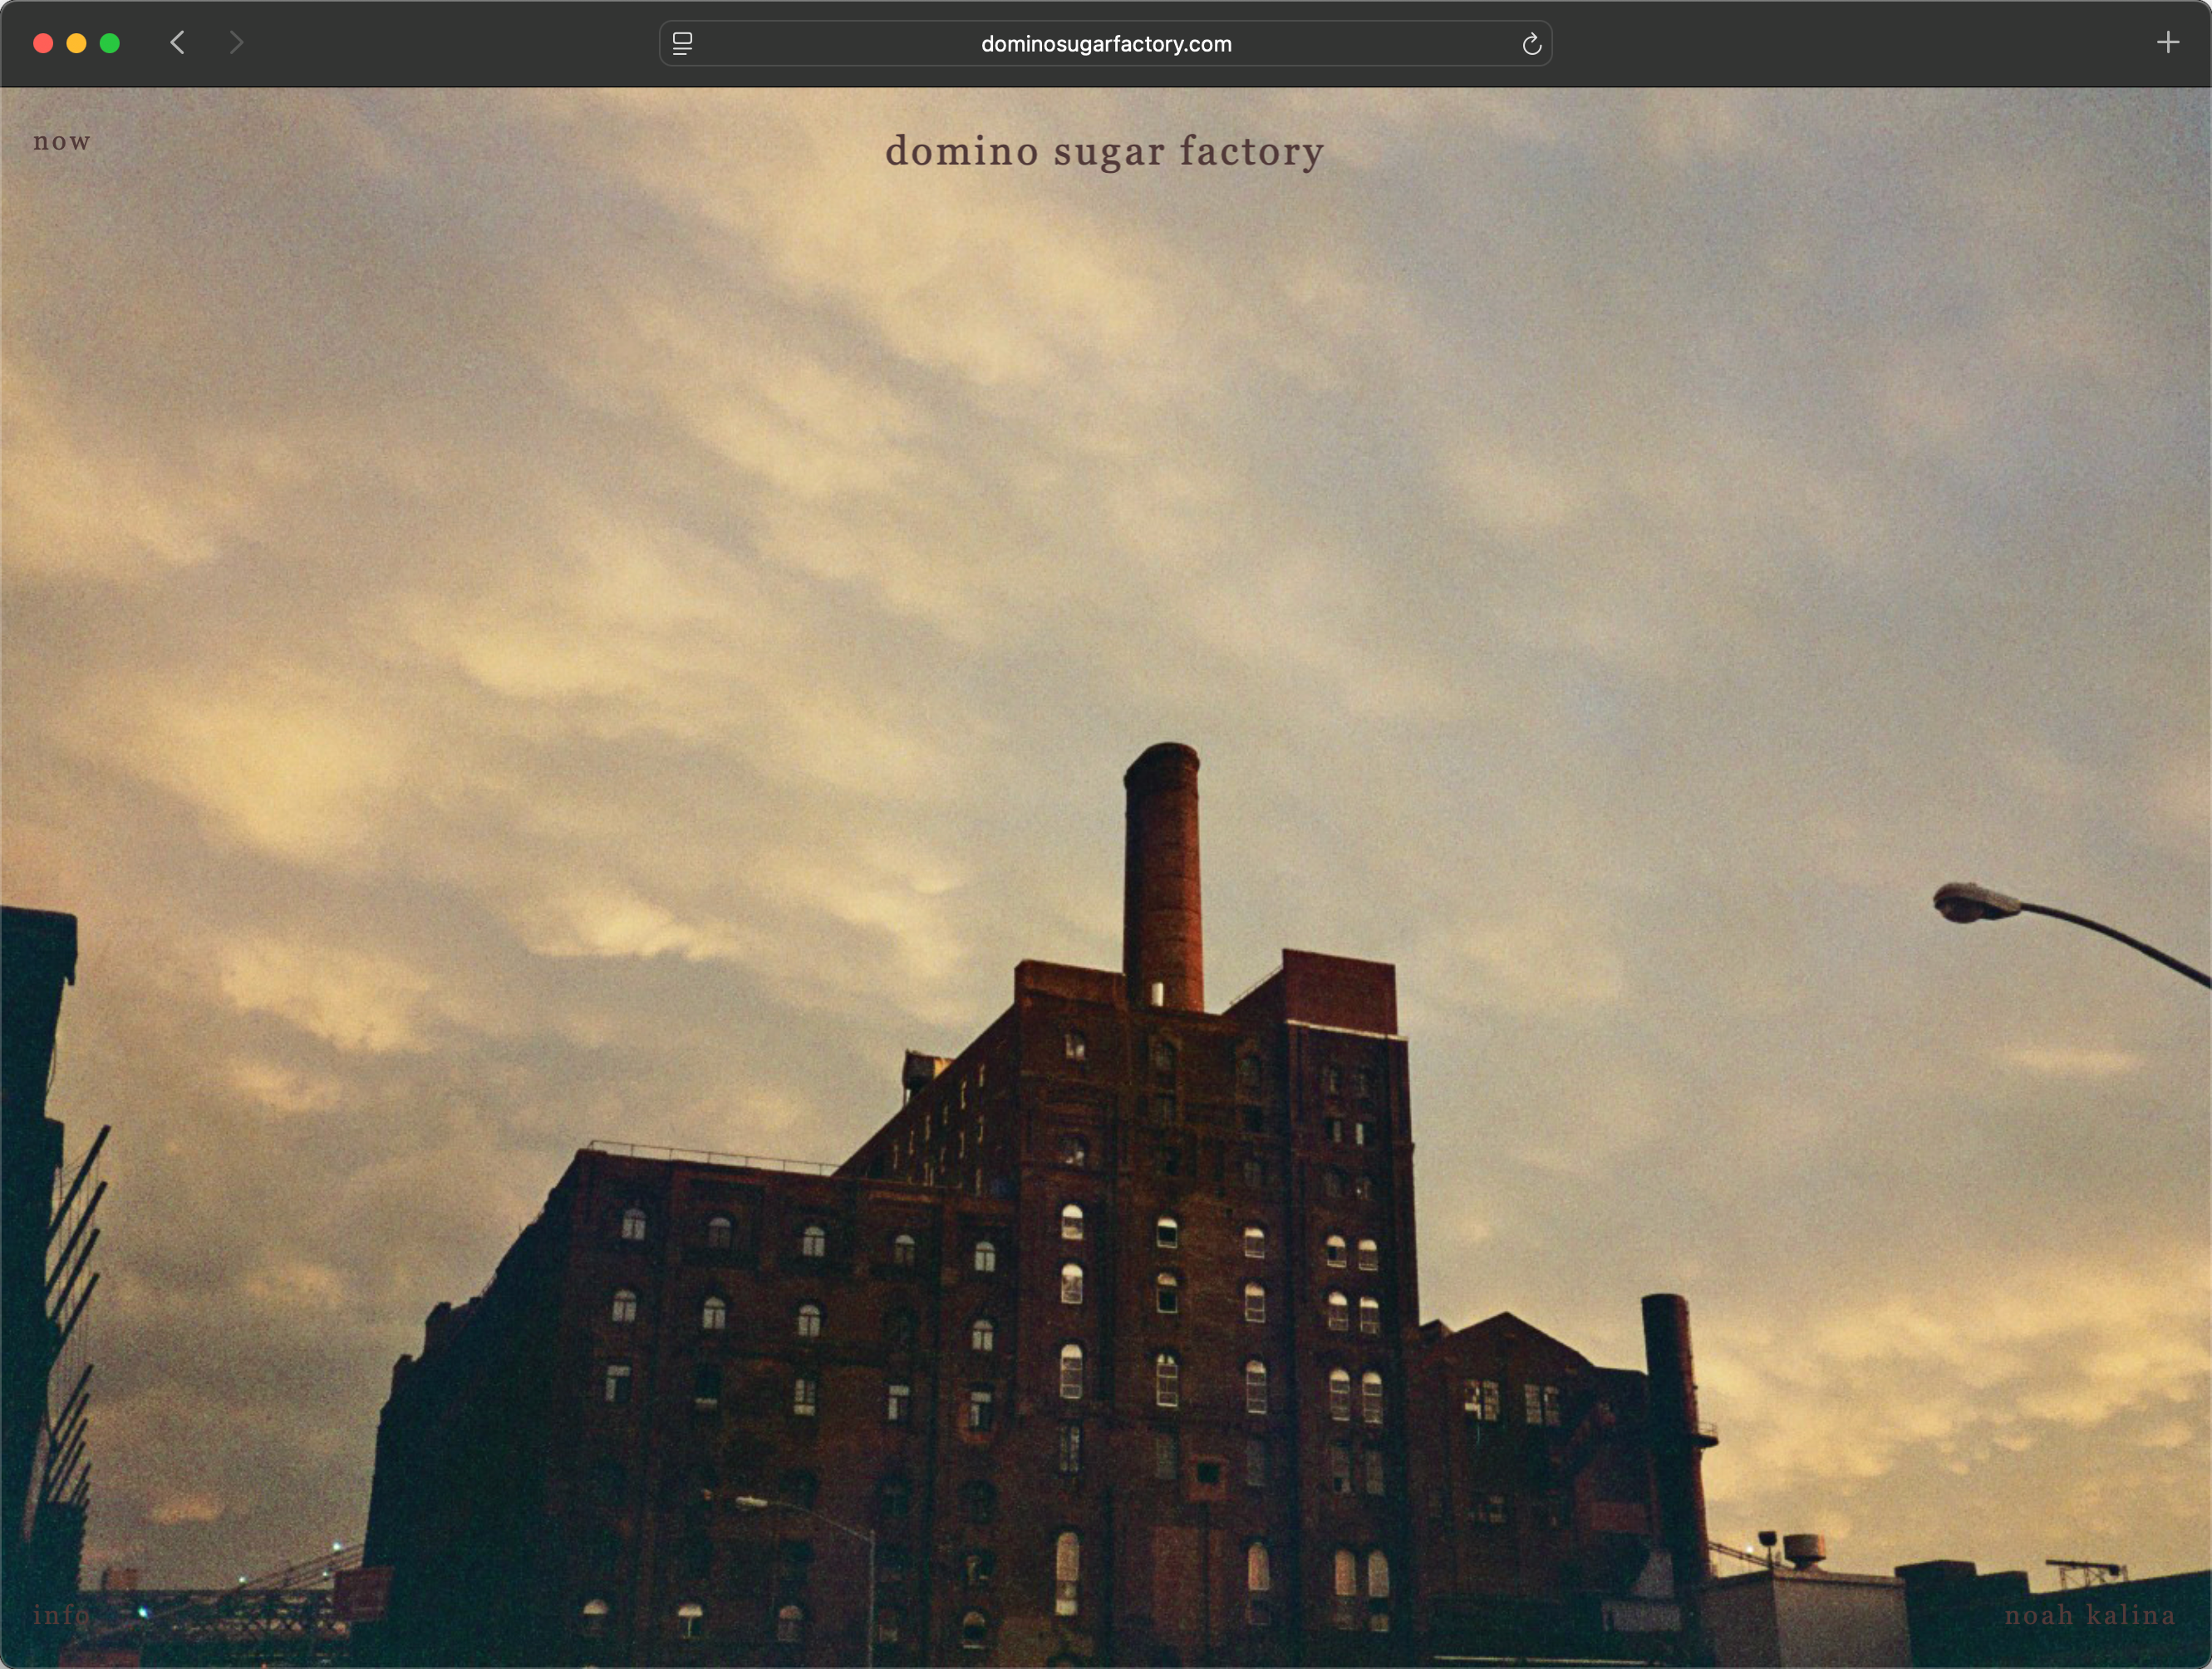Click the forward navigation arrow

[236, 43]
